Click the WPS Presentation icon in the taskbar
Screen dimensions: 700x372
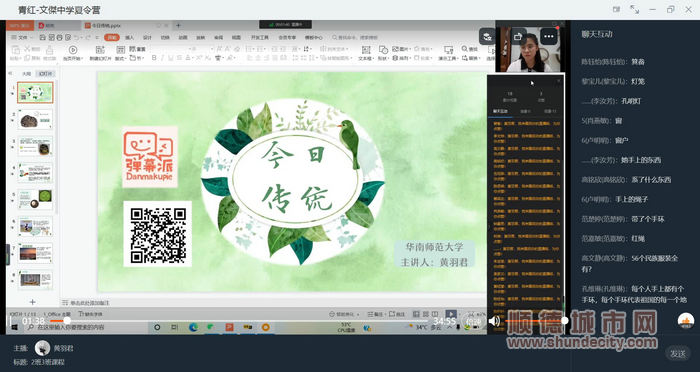pyautogui.click(x=229, y=328)
